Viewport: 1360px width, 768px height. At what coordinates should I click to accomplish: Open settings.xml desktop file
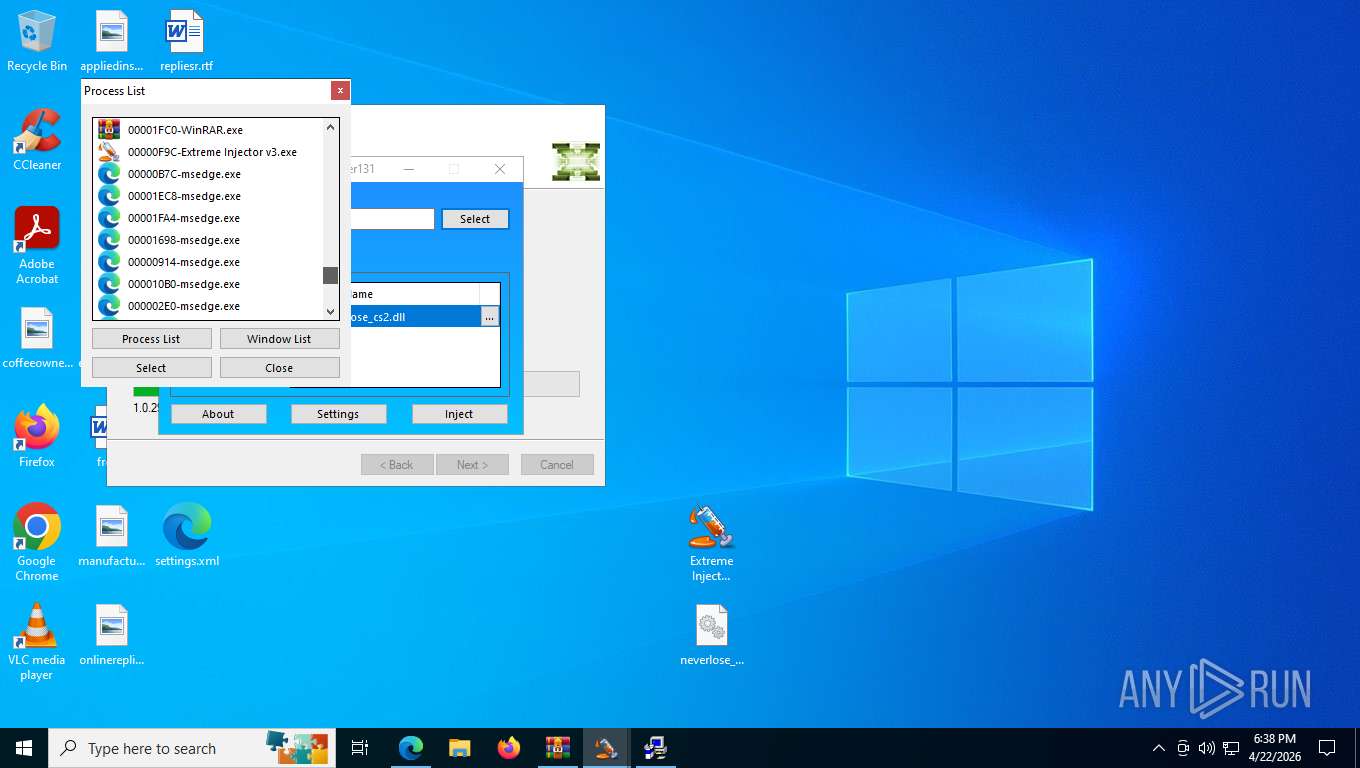pos(187,536)
